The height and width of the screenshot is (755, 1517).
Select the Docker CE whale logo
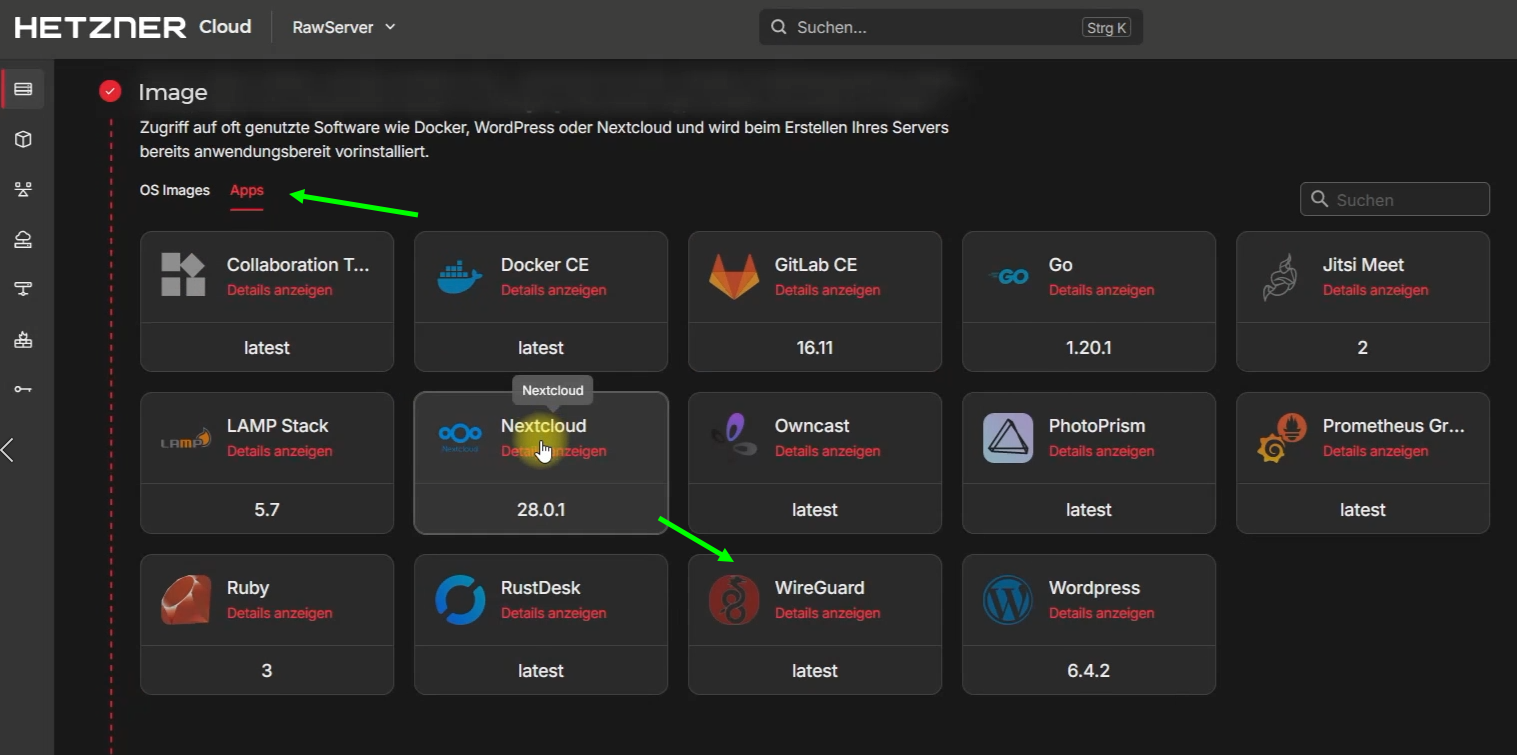coord(459,277)
